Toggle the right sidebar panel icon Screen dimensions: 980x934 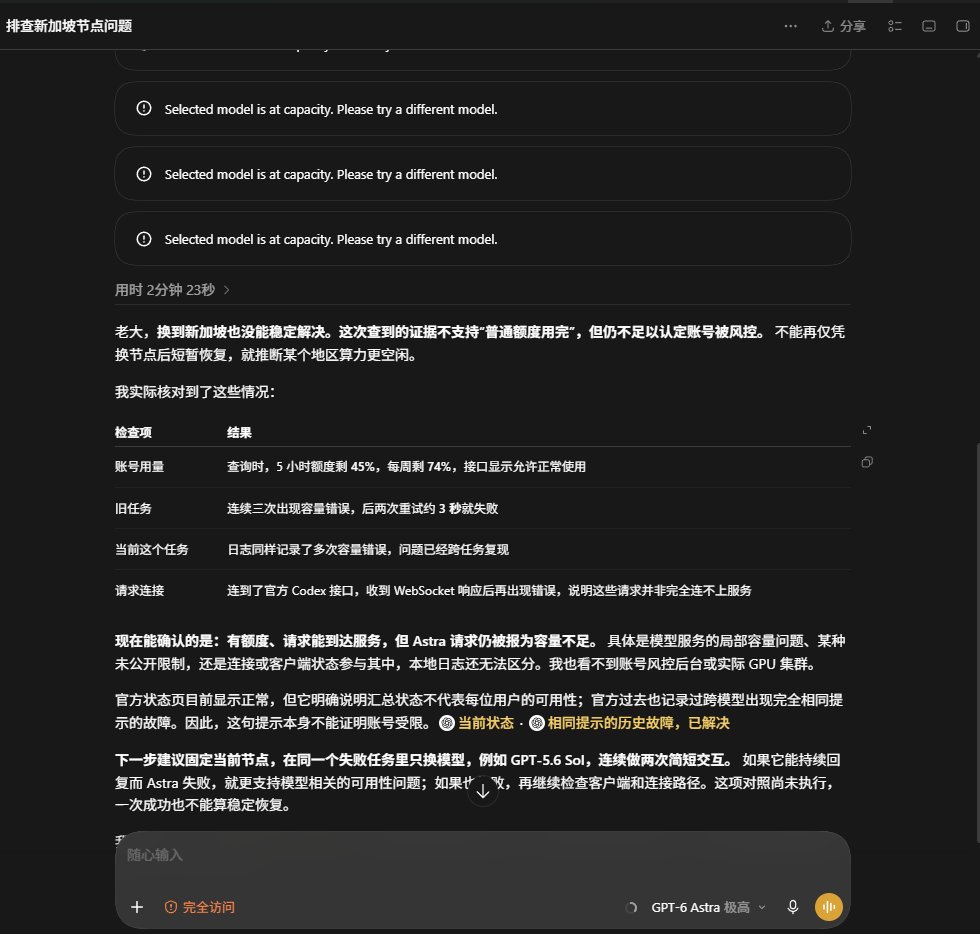click(962, 26)
